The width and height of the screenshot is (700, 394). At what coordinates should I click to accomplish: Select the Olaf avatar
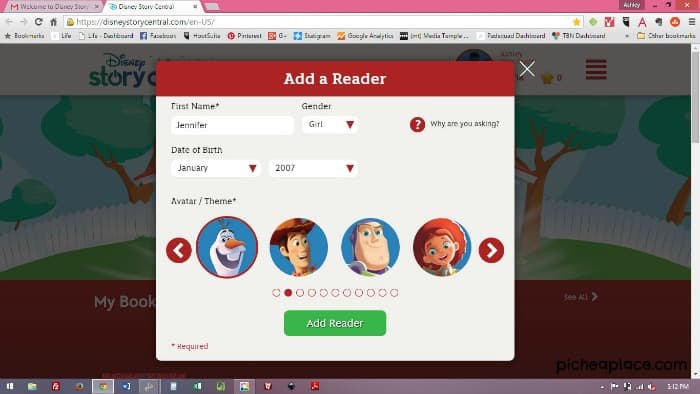tap(227, 247)
